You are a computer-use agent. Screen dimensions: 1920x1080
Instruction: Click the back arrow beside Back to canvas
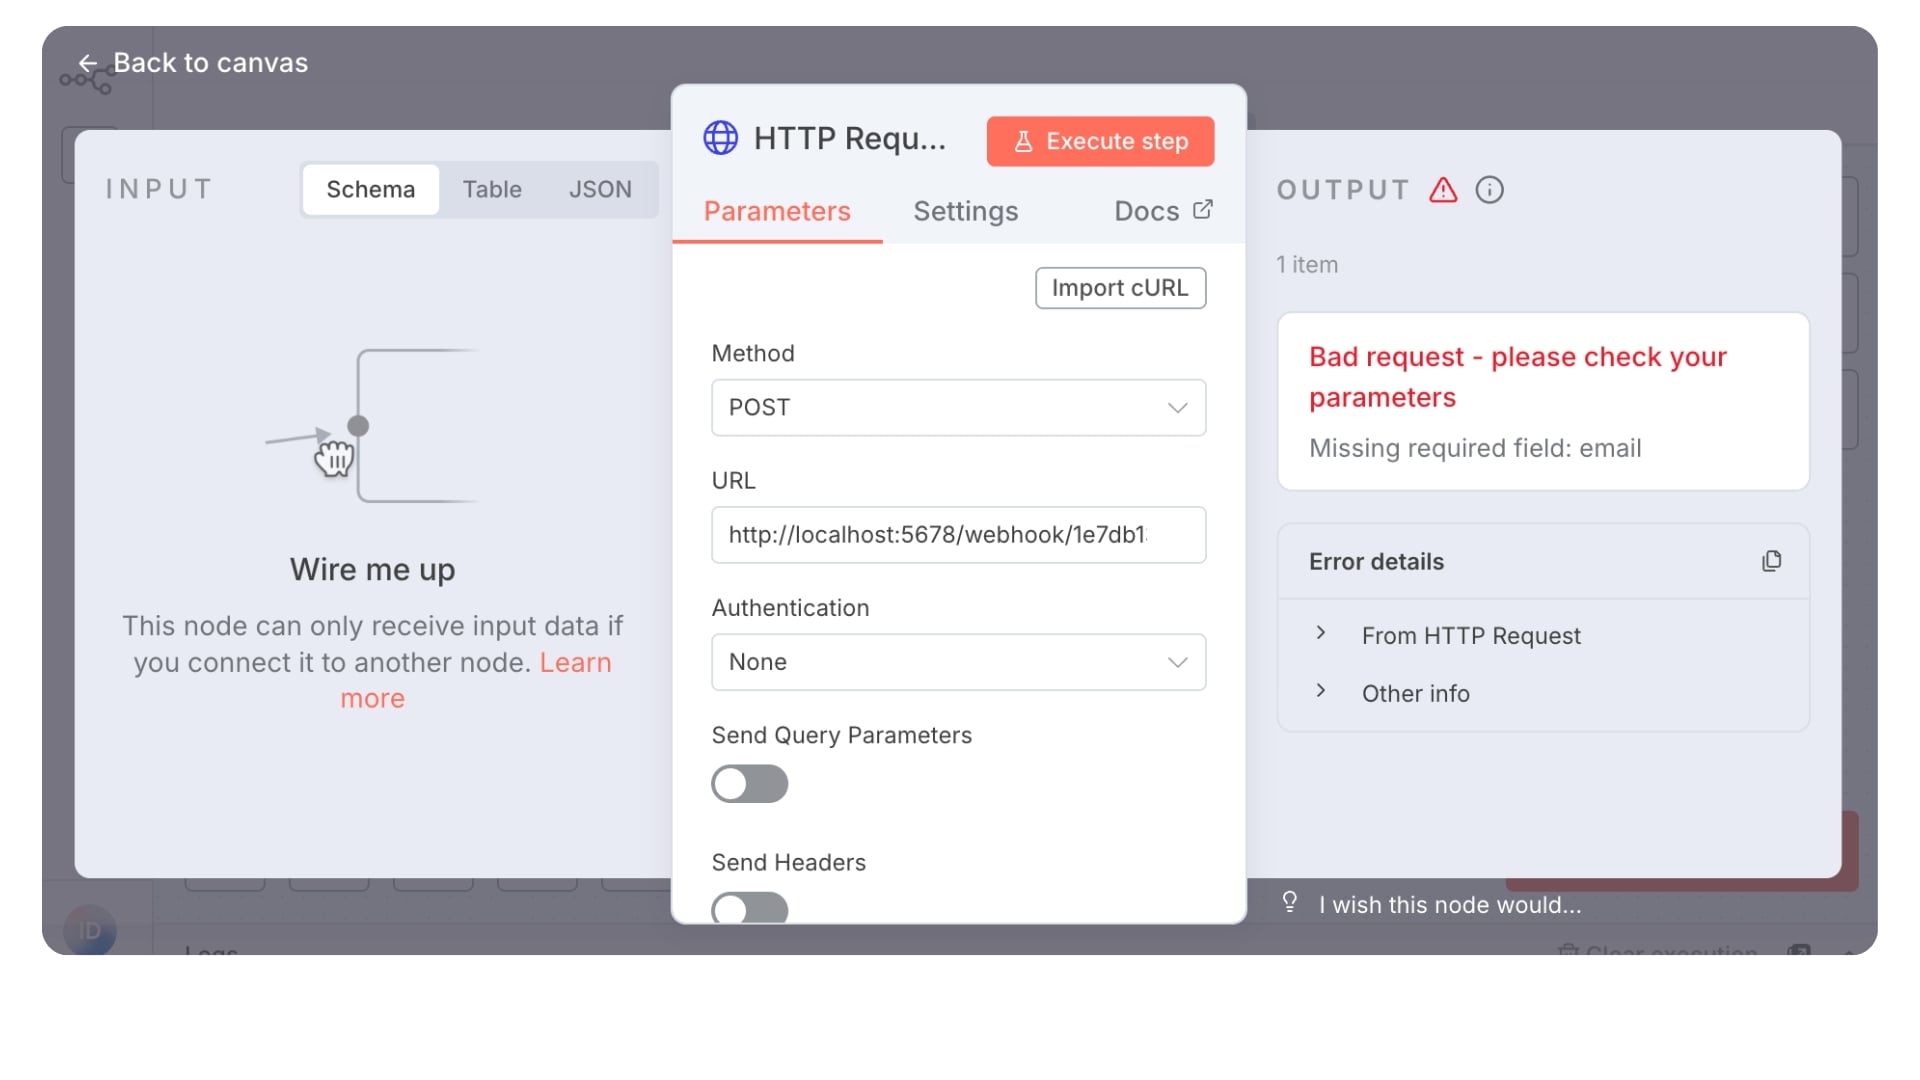pos(88,63)
